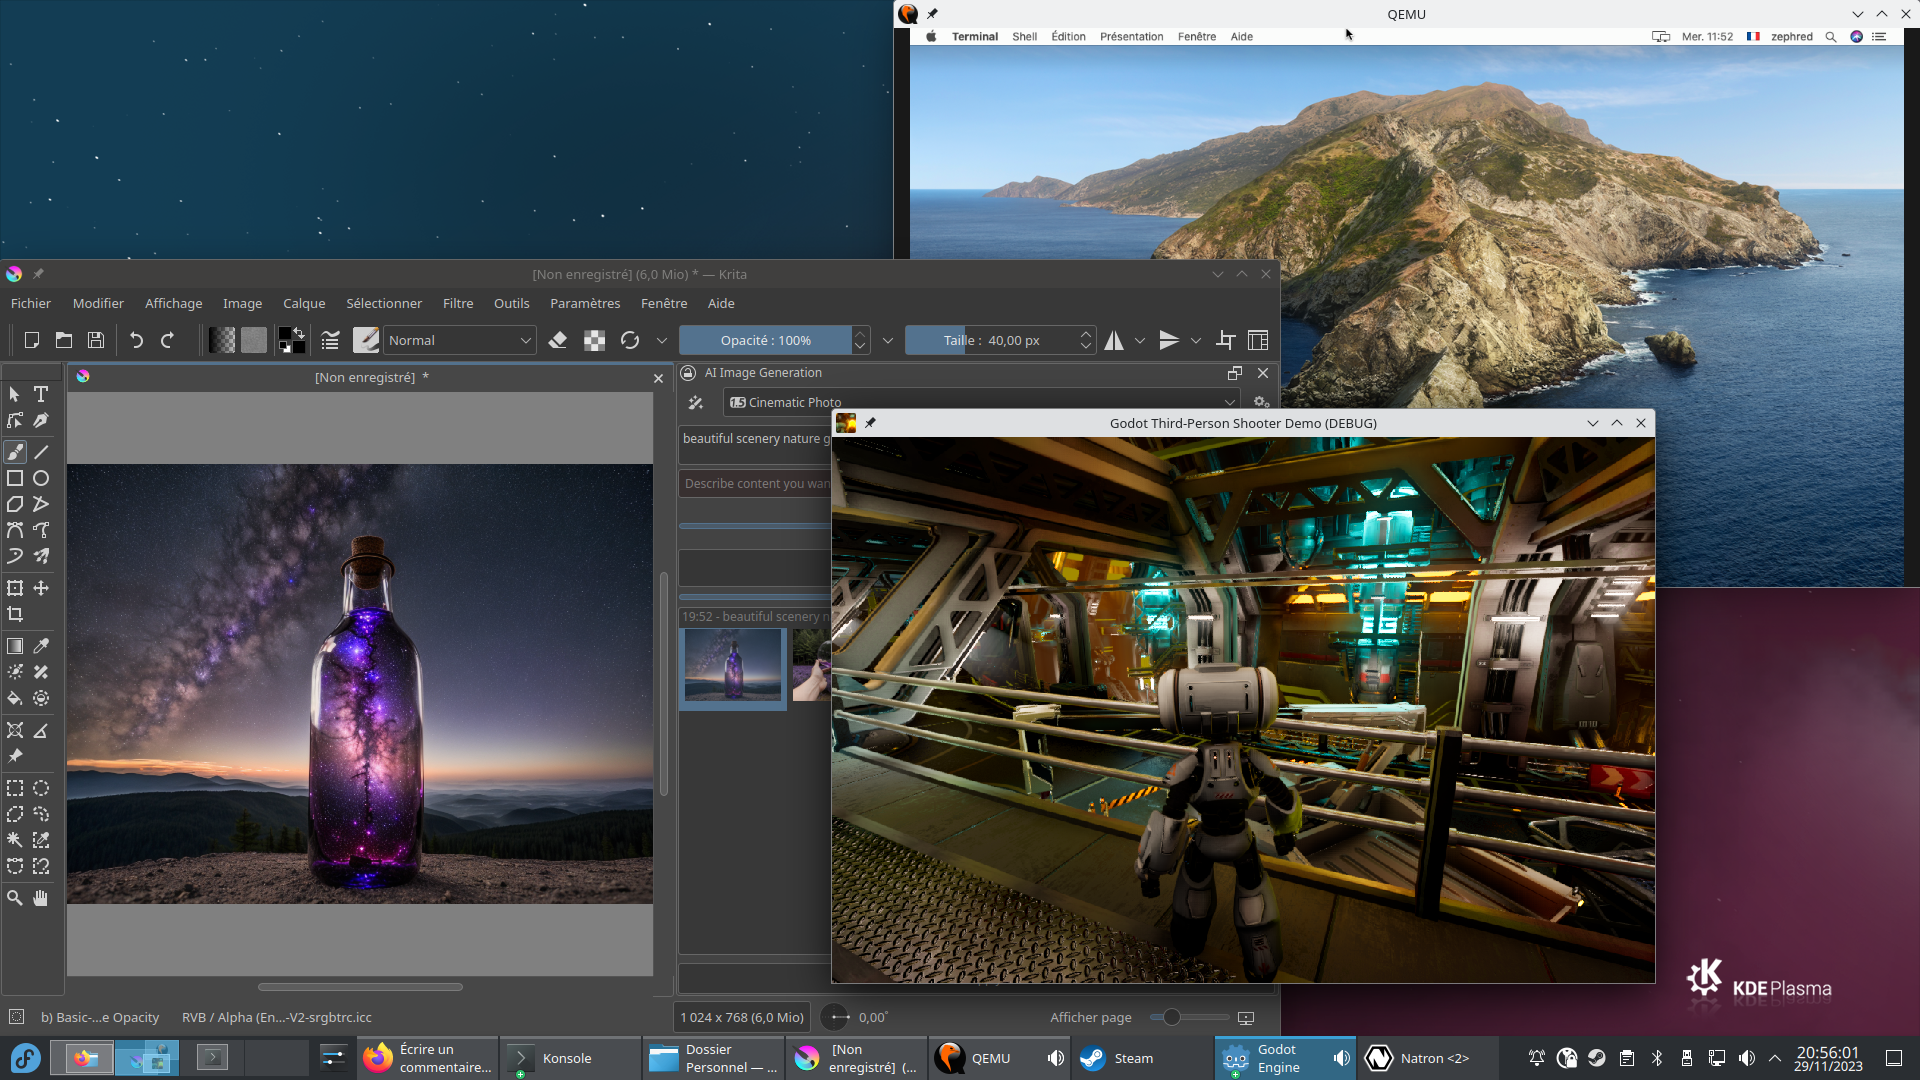The image size is (1920, 1080).
Task: Expand options arrow next to Opacité slider
Action: [x=888, y=340]
